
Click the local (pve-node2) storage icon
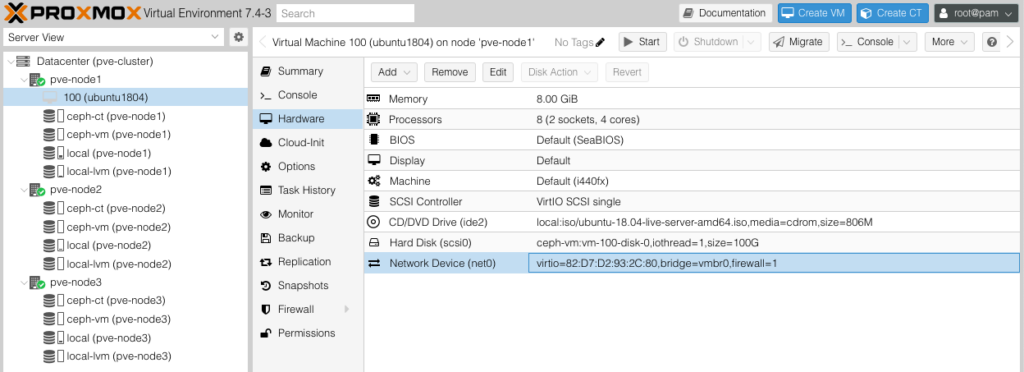coord(50,245)
